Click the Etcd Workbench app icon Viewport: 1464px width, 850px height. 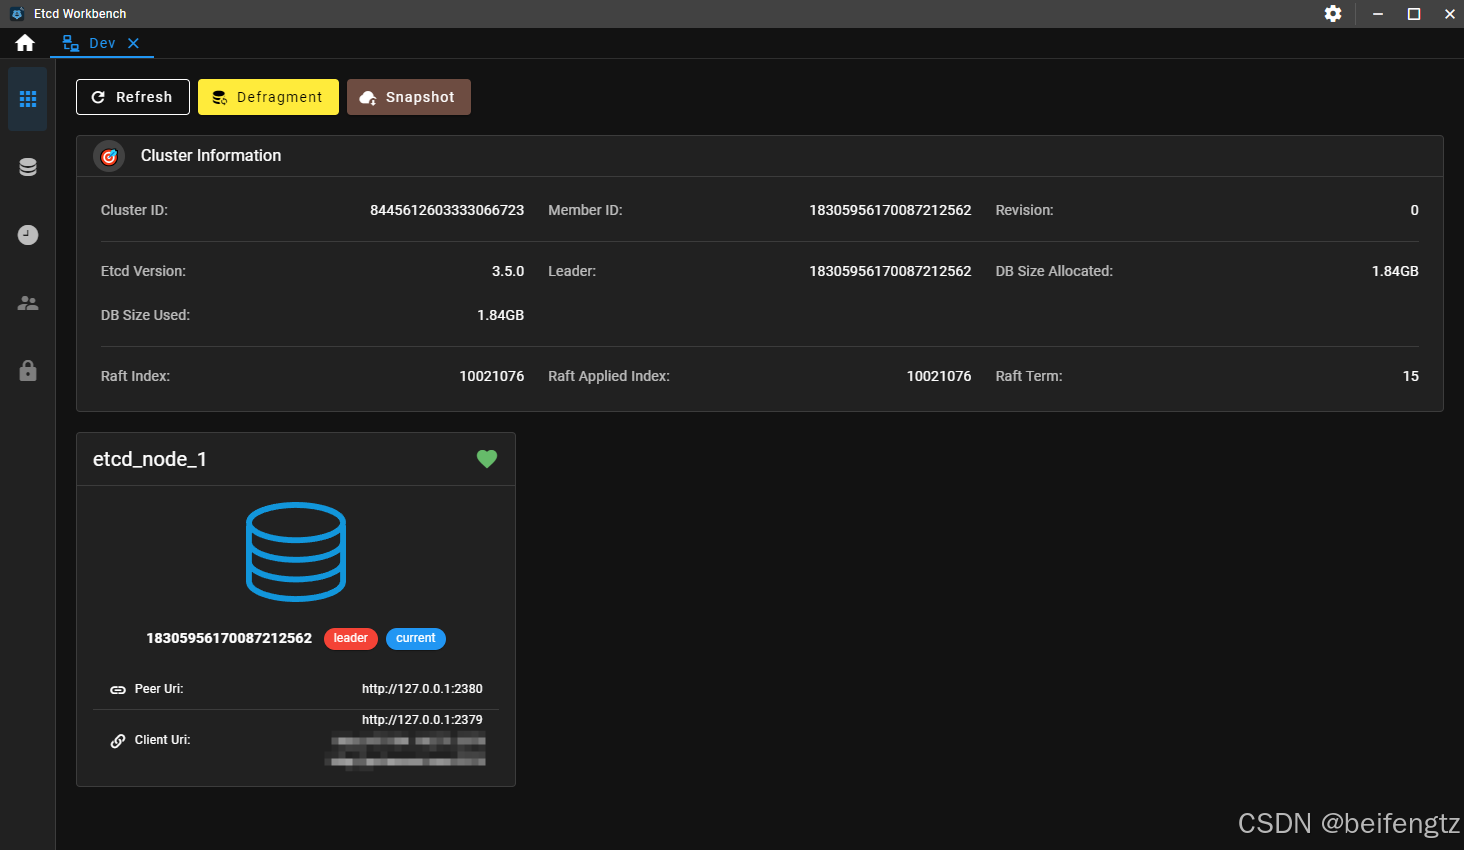[17, 13]
